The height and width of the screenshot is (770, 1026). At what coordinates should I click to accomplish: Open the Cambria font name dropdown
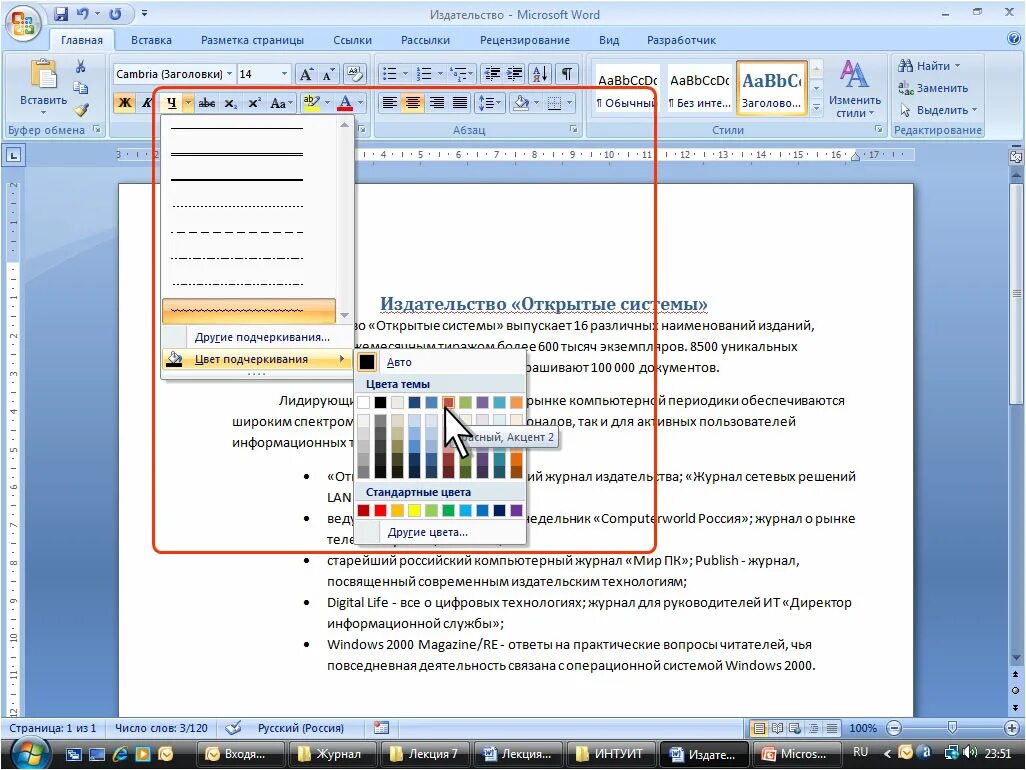tap(230, 74)
